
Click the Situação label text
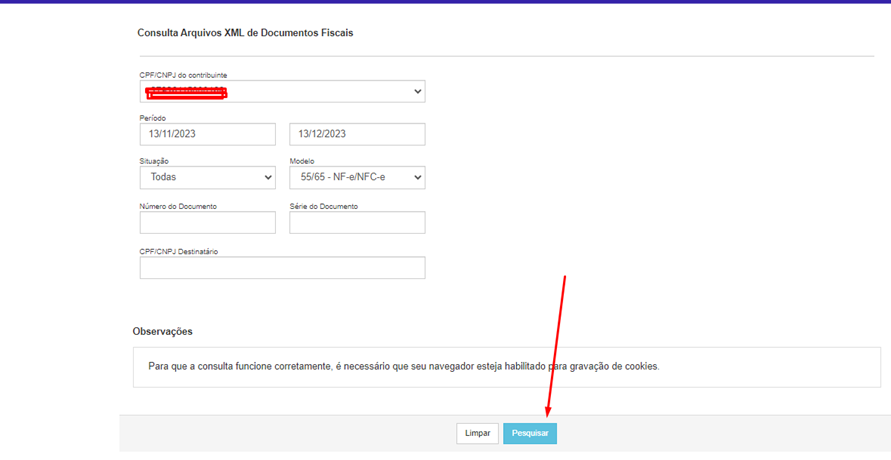(x=154, y=161)
